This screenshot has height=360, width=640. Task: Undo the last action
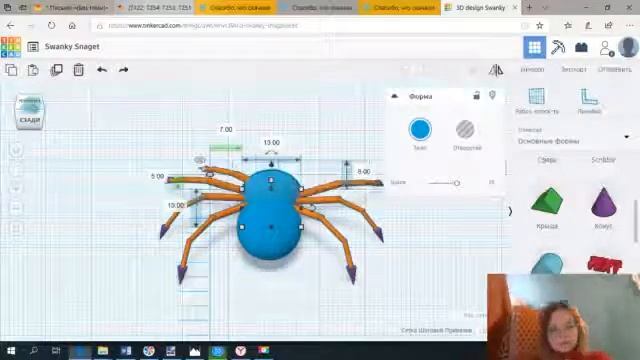[102, 70]
